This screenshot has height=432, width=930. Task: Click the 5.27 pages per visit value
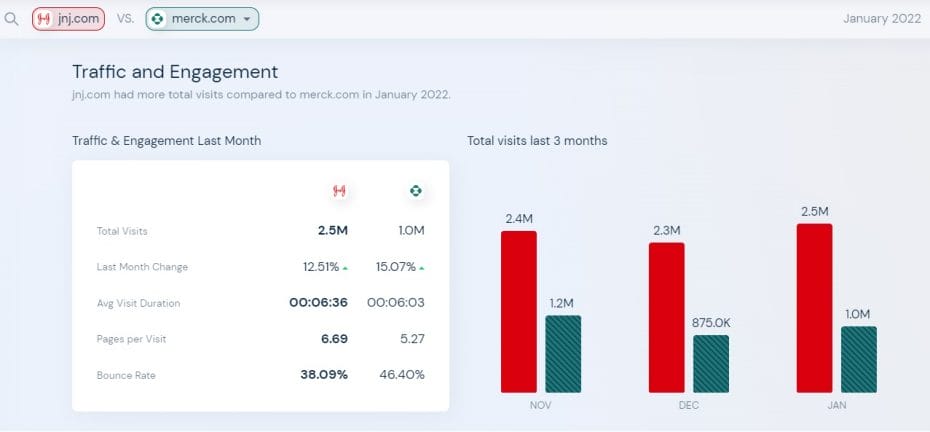[x=412, y=339]
